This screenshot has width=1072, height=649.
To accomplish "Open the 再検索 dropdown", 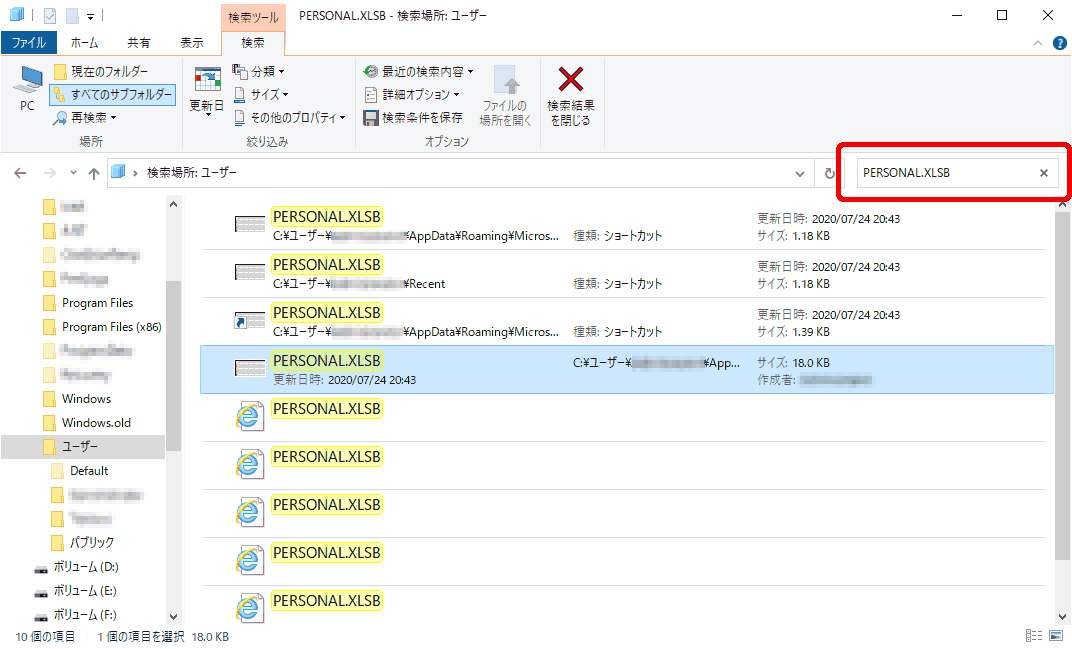I will 85,118.
